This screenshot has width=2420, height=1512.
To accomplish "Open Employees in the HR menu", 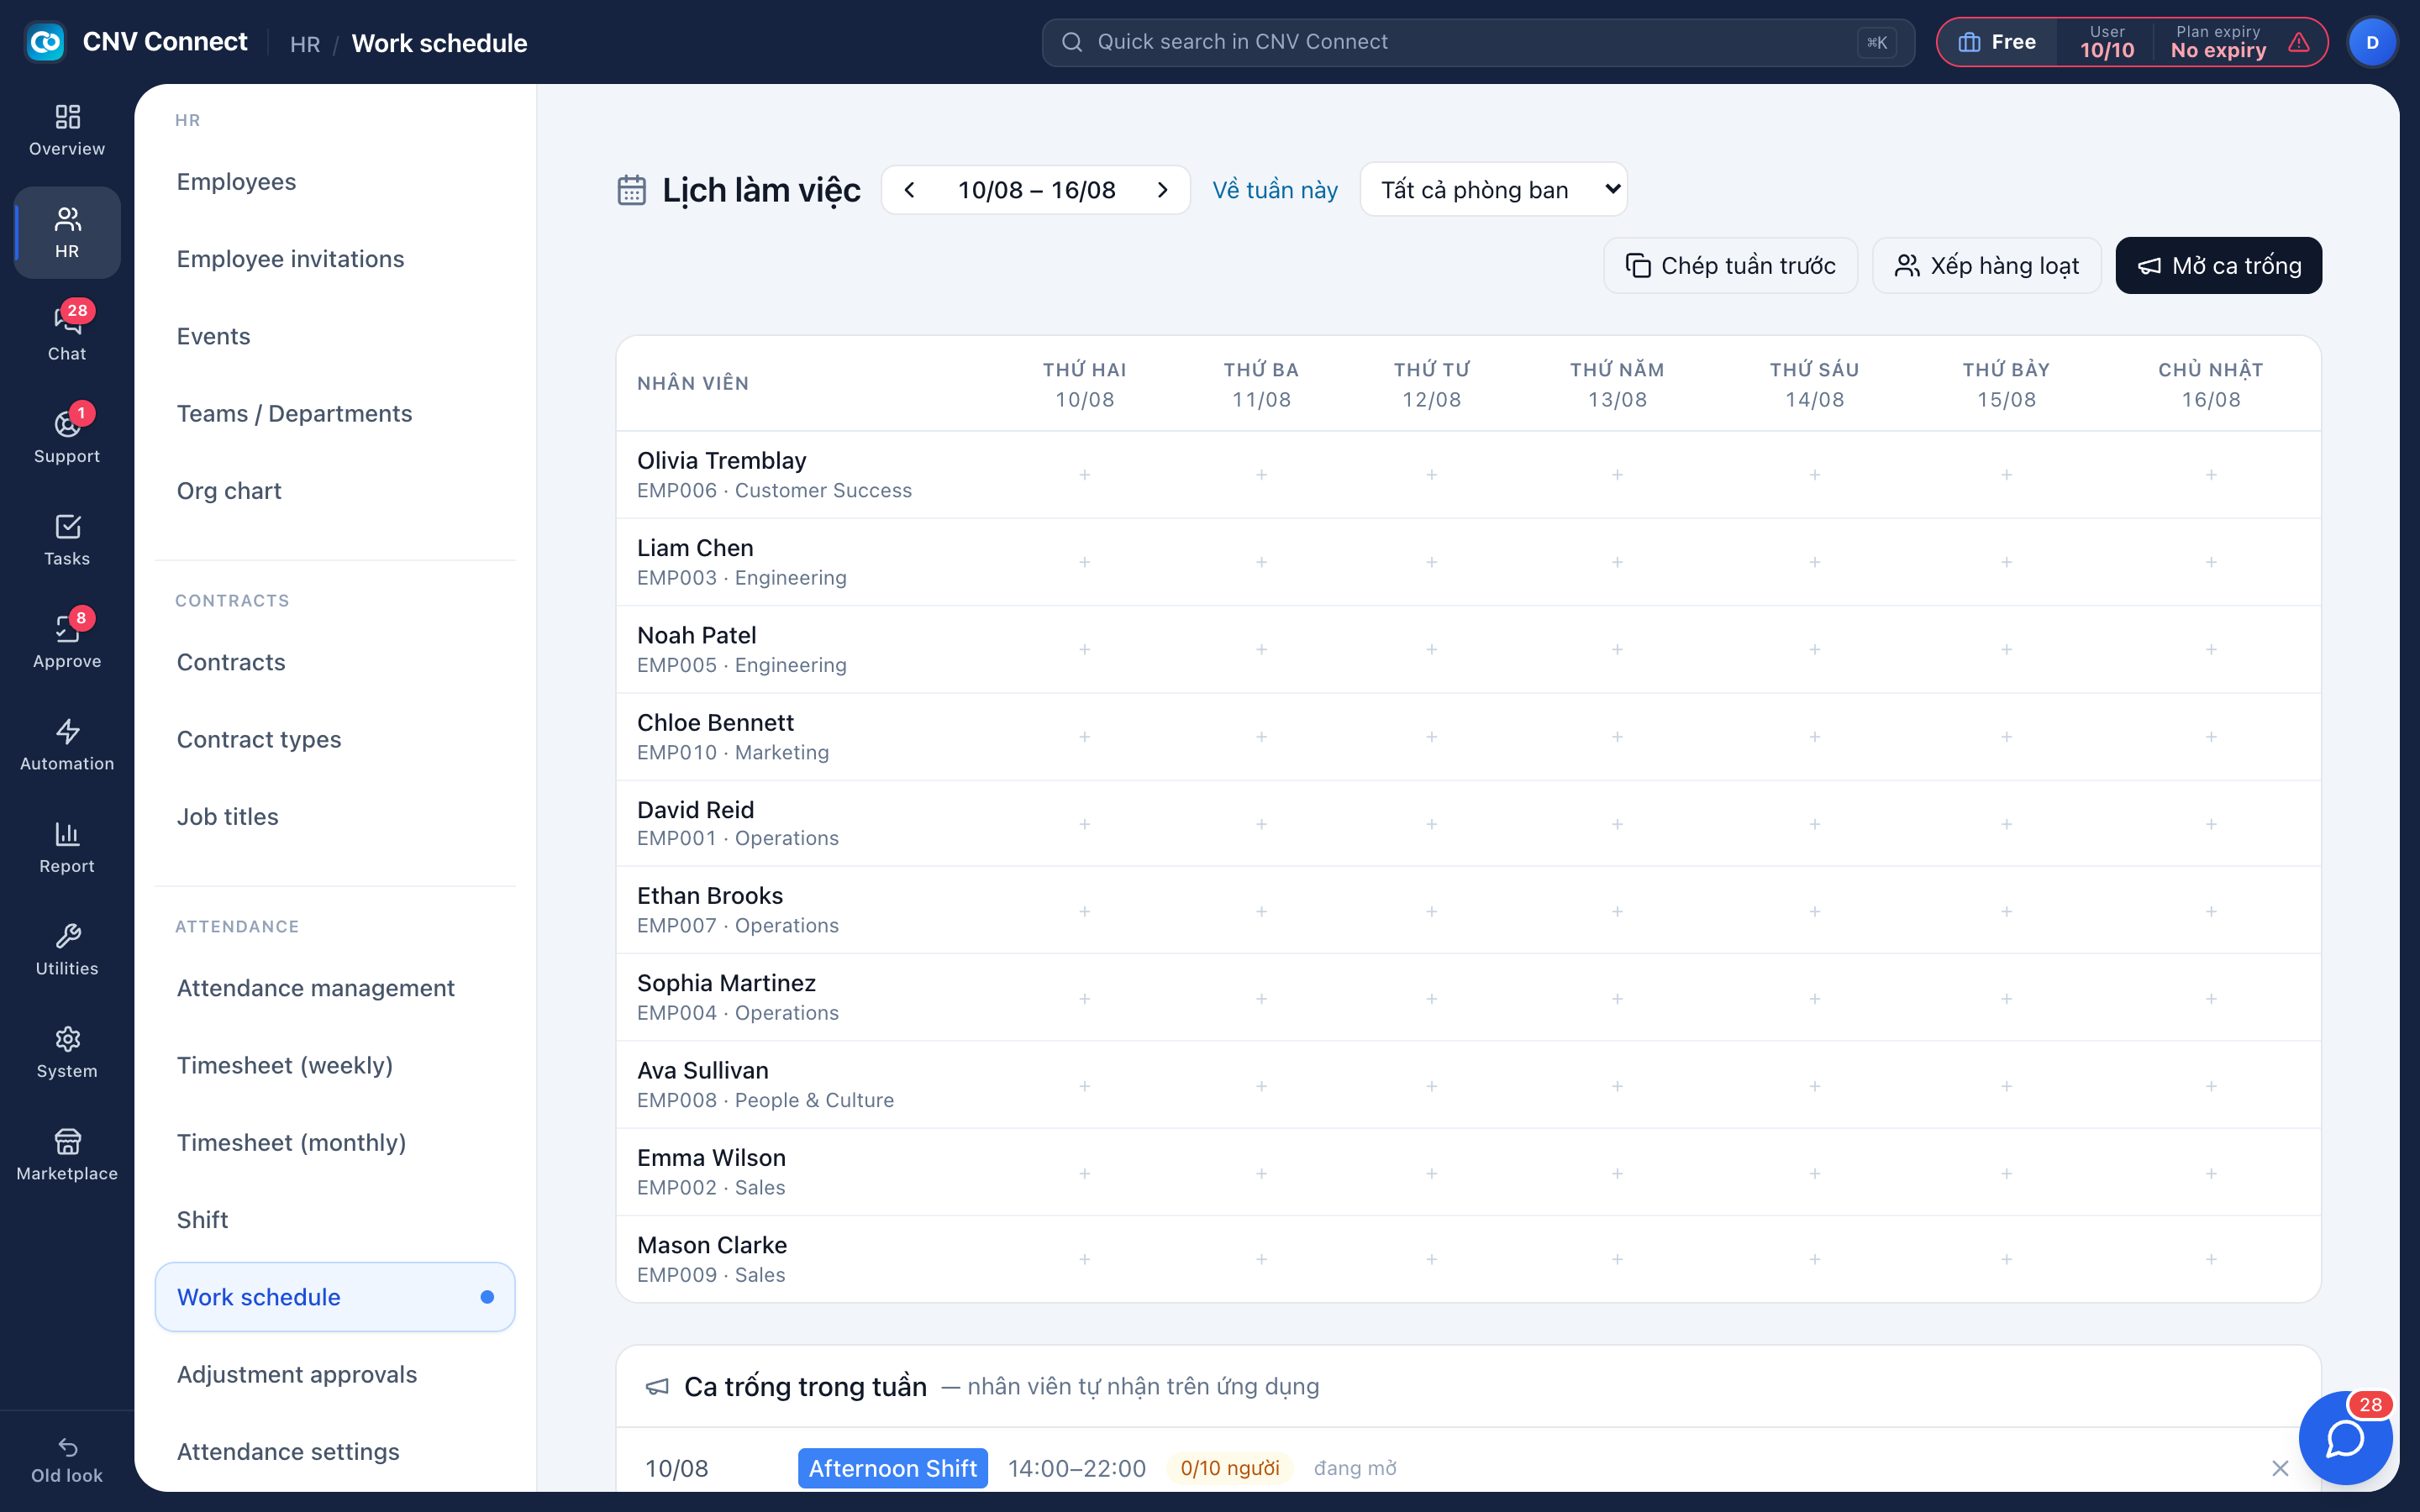I will pyautogui.click(x=335, y=182).
